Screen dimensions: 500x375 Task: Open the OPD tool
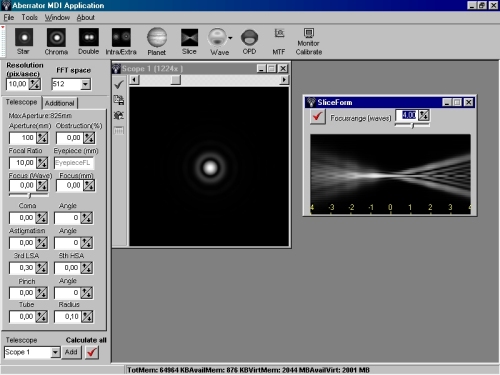click(x=249, y=42)
